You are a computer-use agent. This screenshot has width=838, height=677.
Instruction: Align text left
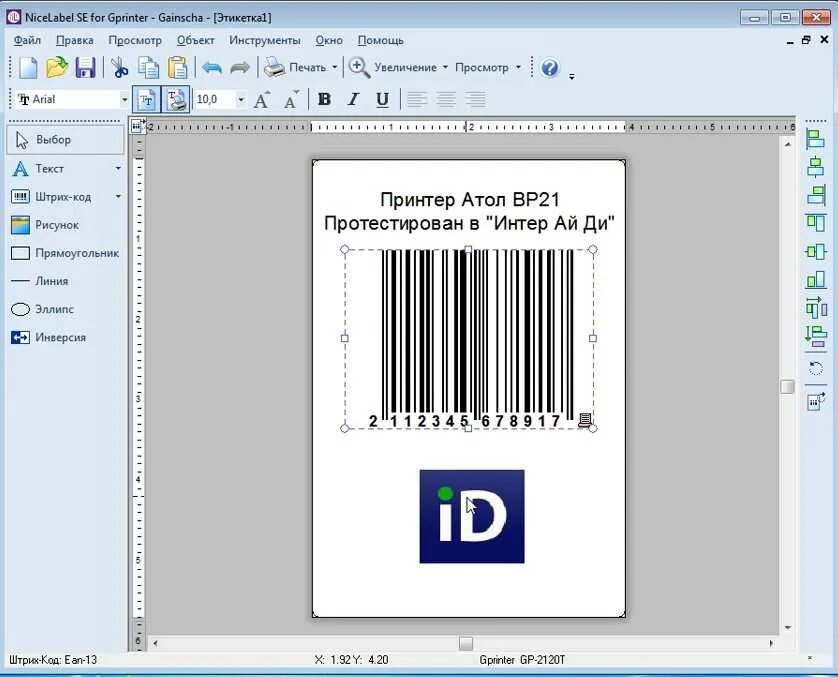point(417,99)
